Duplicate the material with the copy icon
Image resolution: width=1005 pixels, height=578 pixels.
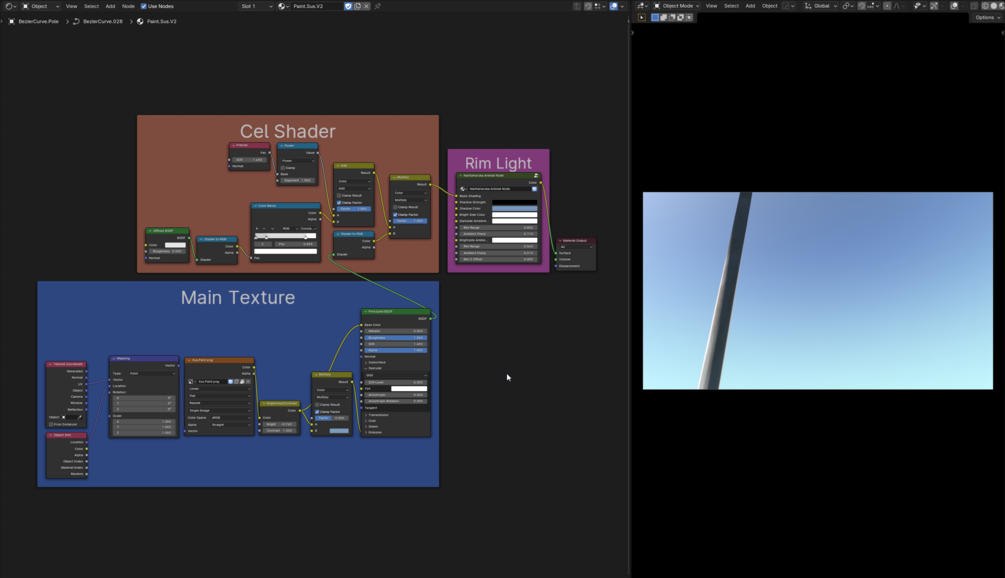[357, 6]
